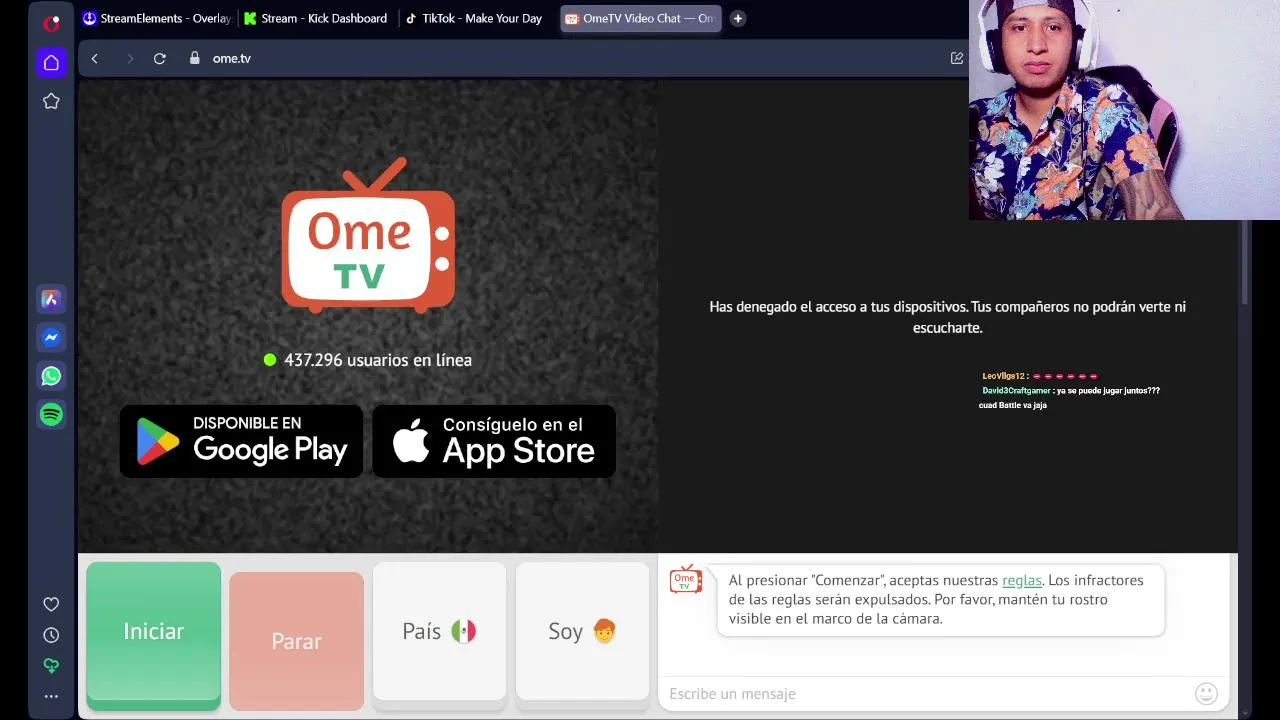Viewport: 1280px width, 720px height.
Task: Switch to StreamElements Overlay tab
Action: coord(157,18)
